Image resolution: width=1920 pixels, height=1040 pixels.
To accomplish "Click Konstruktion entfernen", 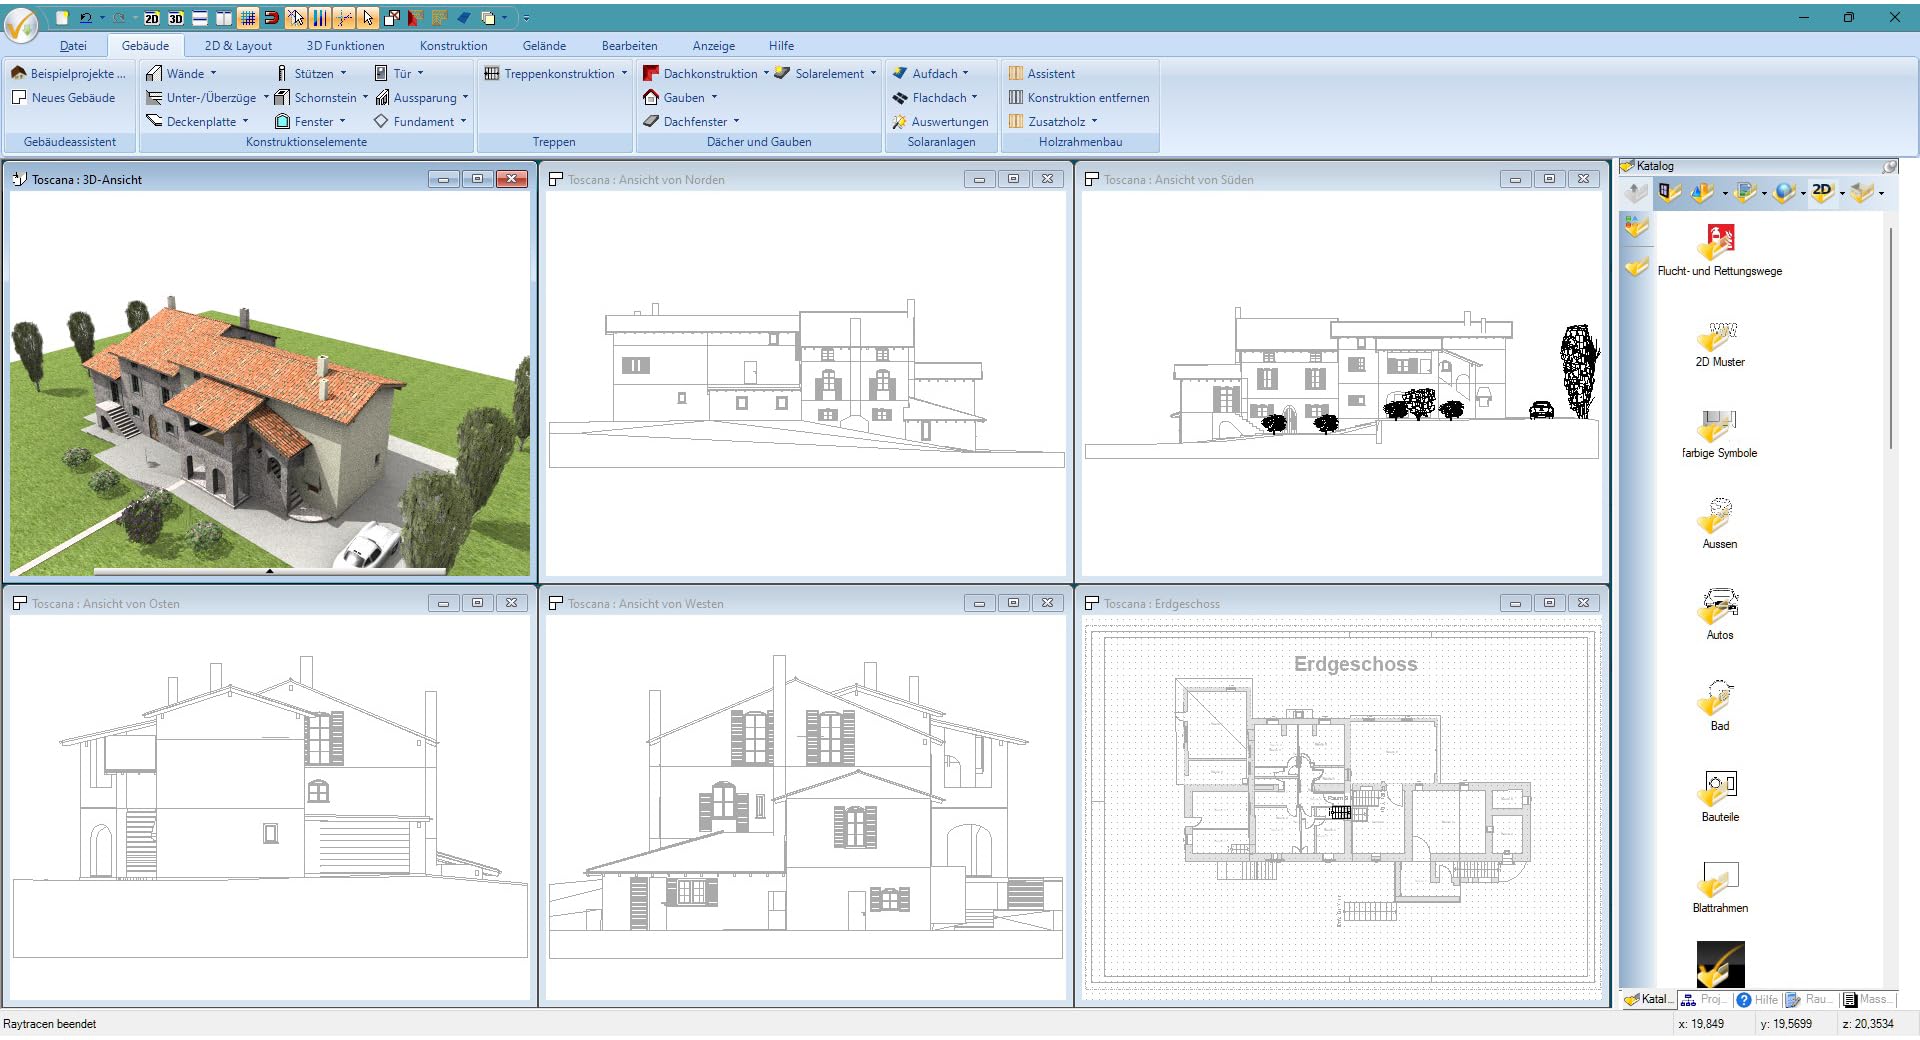I will [x=1079, y=98].
